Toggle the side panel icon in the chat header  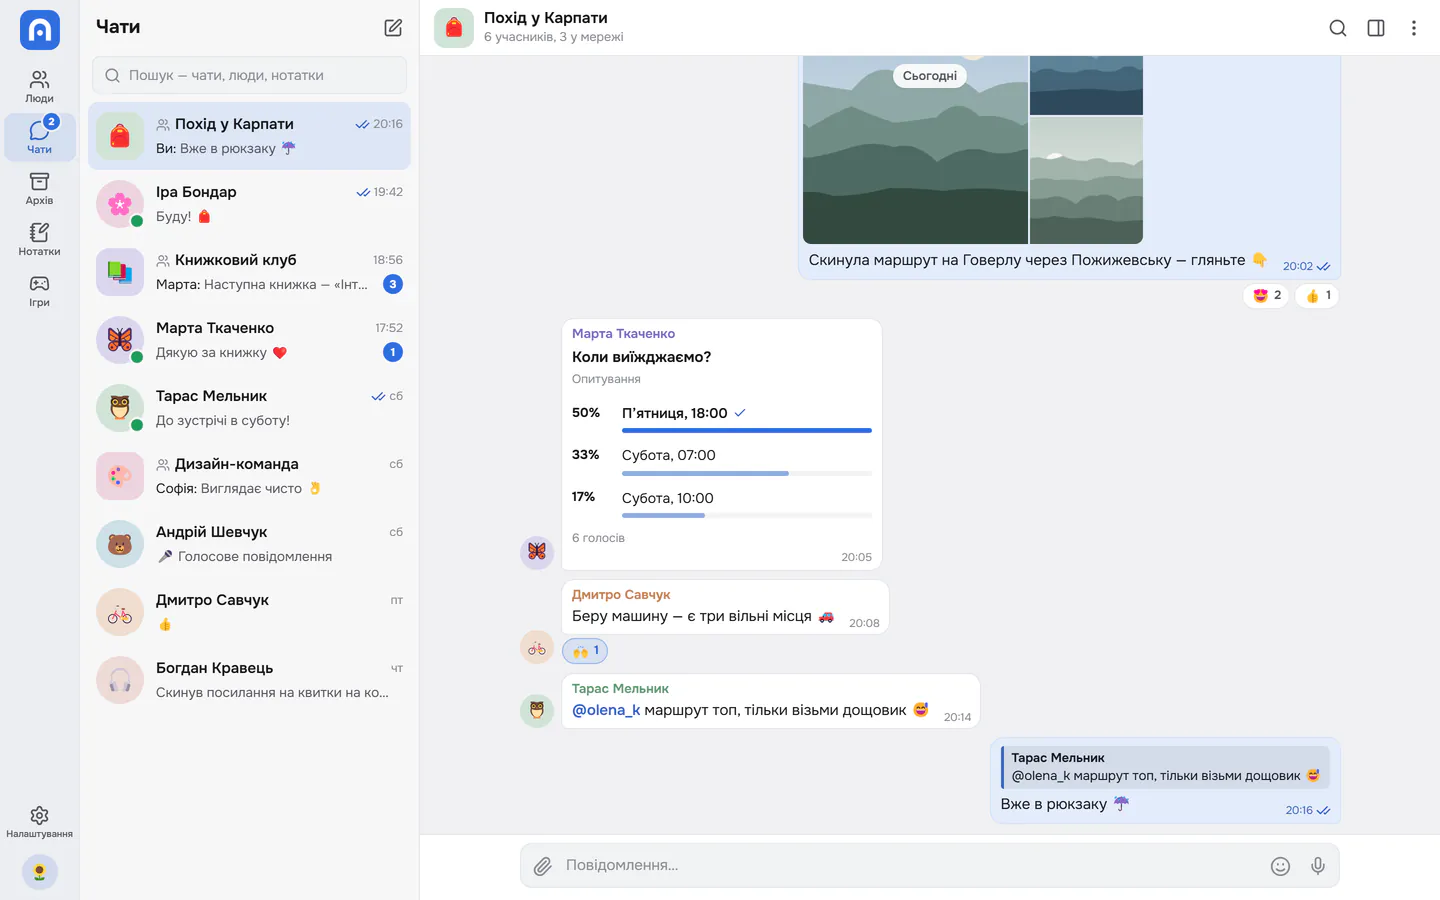[x=1376, y=28]
